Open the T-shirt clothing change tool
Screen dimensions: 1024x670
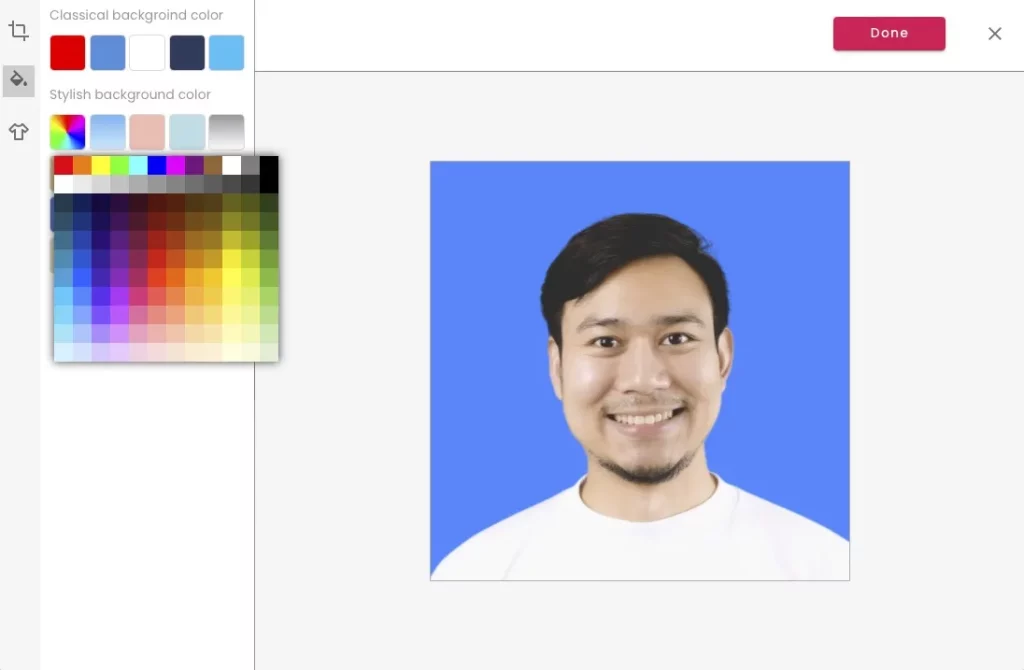click(18, 131)
